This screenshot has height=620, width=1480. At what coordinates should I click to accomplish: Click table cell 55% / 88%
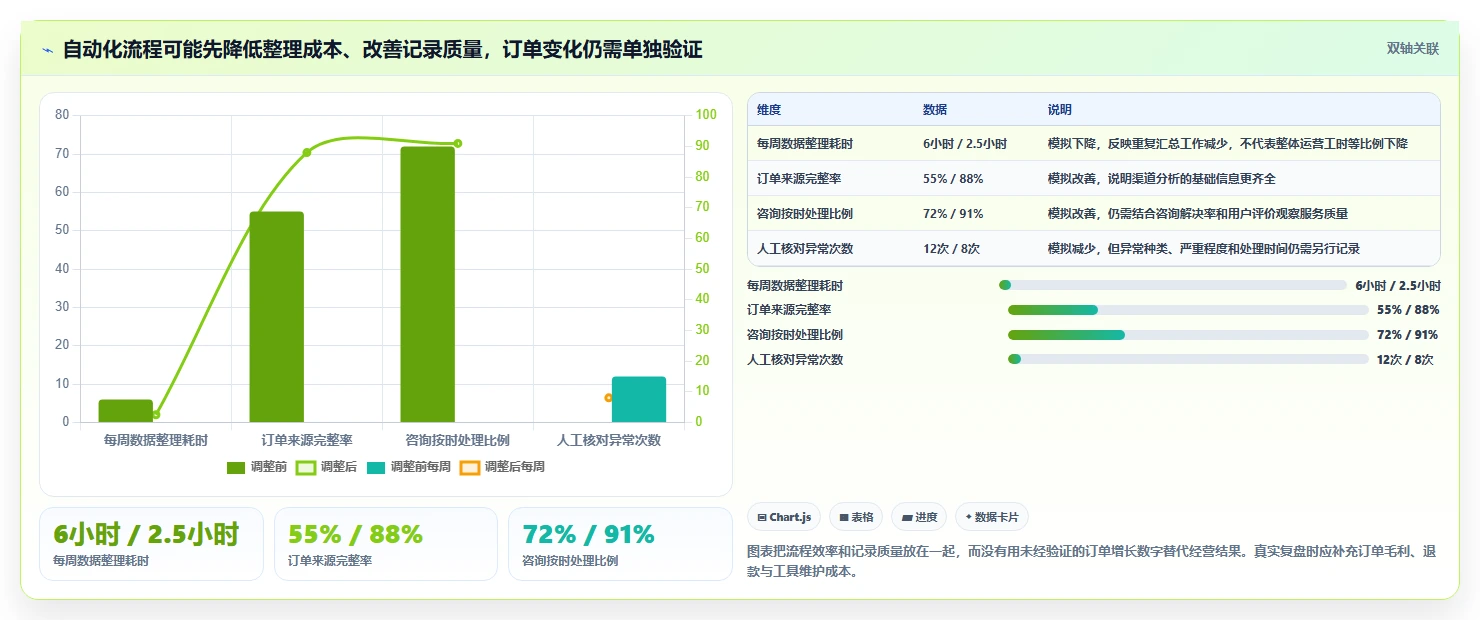click(953, 179)
